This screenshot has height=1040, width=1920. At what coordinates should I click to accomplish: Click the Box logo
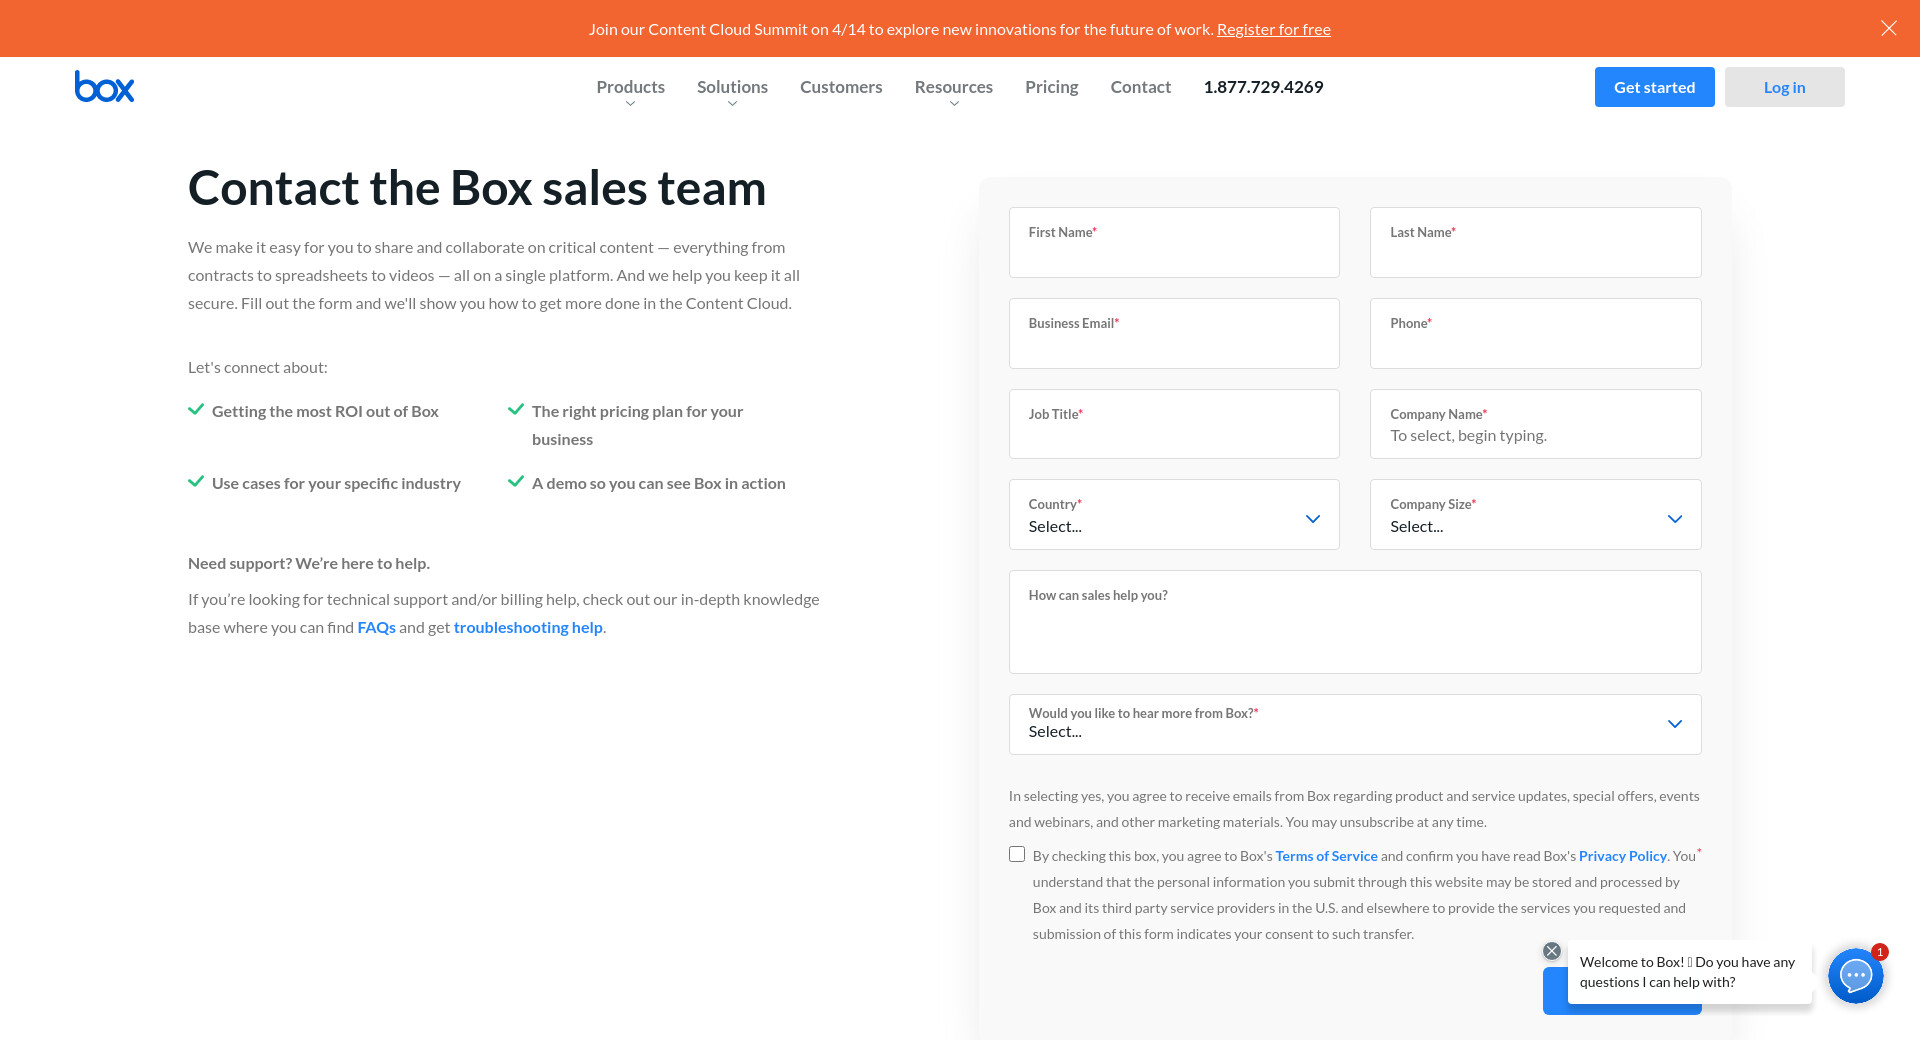104,87
